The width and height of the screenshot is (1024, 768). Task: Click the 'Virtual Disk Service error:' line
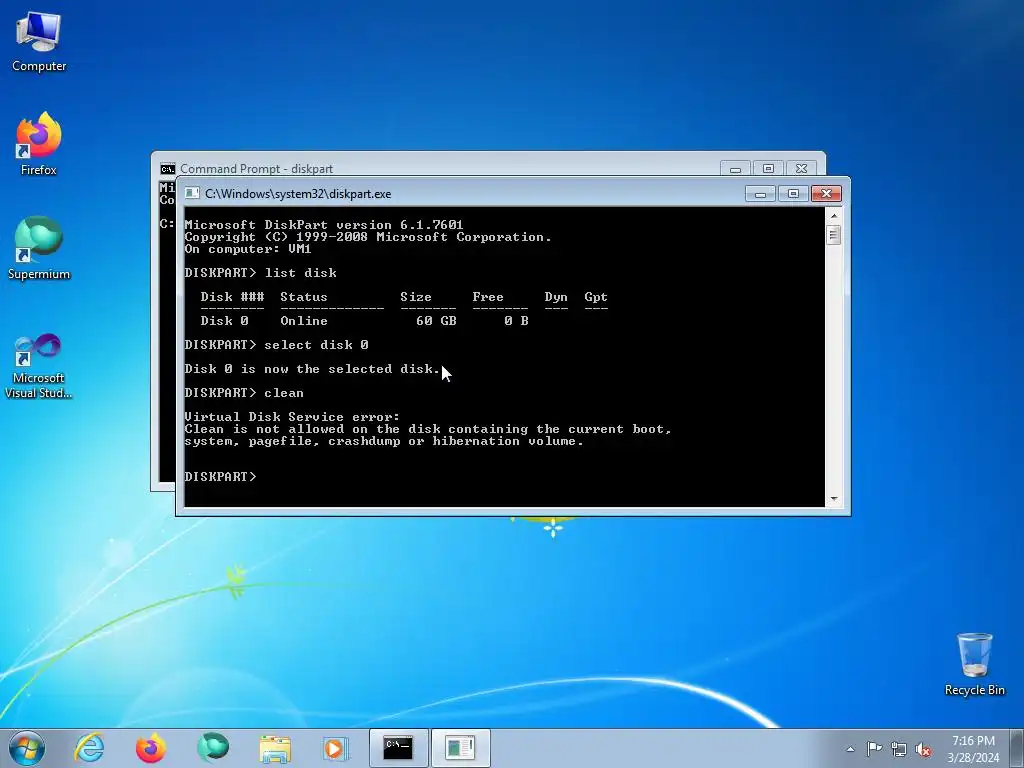tap(292, 417)
